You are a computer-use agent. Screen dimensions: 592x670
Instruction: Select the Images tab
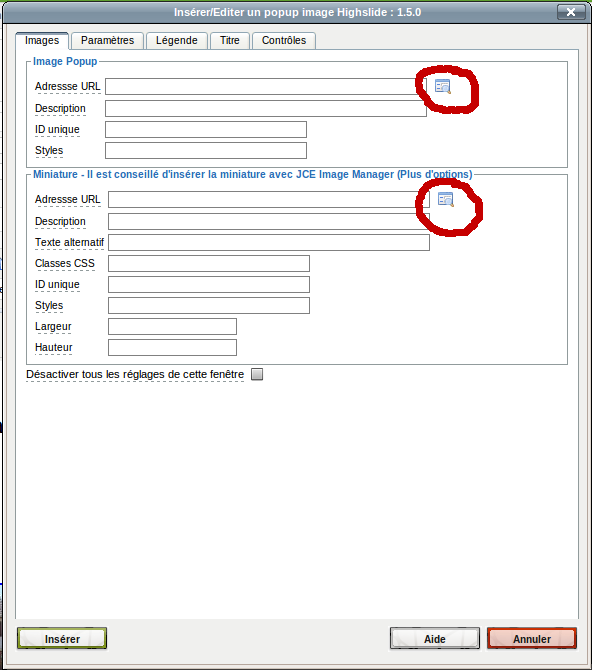click(x=42, y=41)
